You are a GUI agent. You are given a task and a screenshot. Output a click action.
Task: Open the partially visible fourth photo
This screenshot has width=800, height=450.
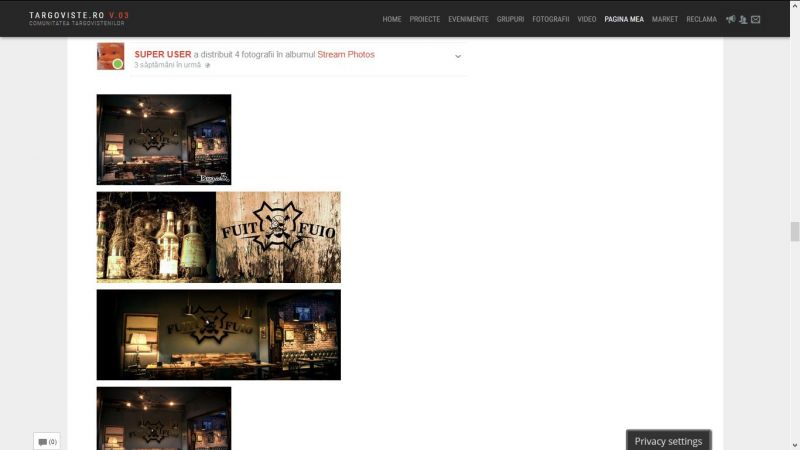point(164,418)
